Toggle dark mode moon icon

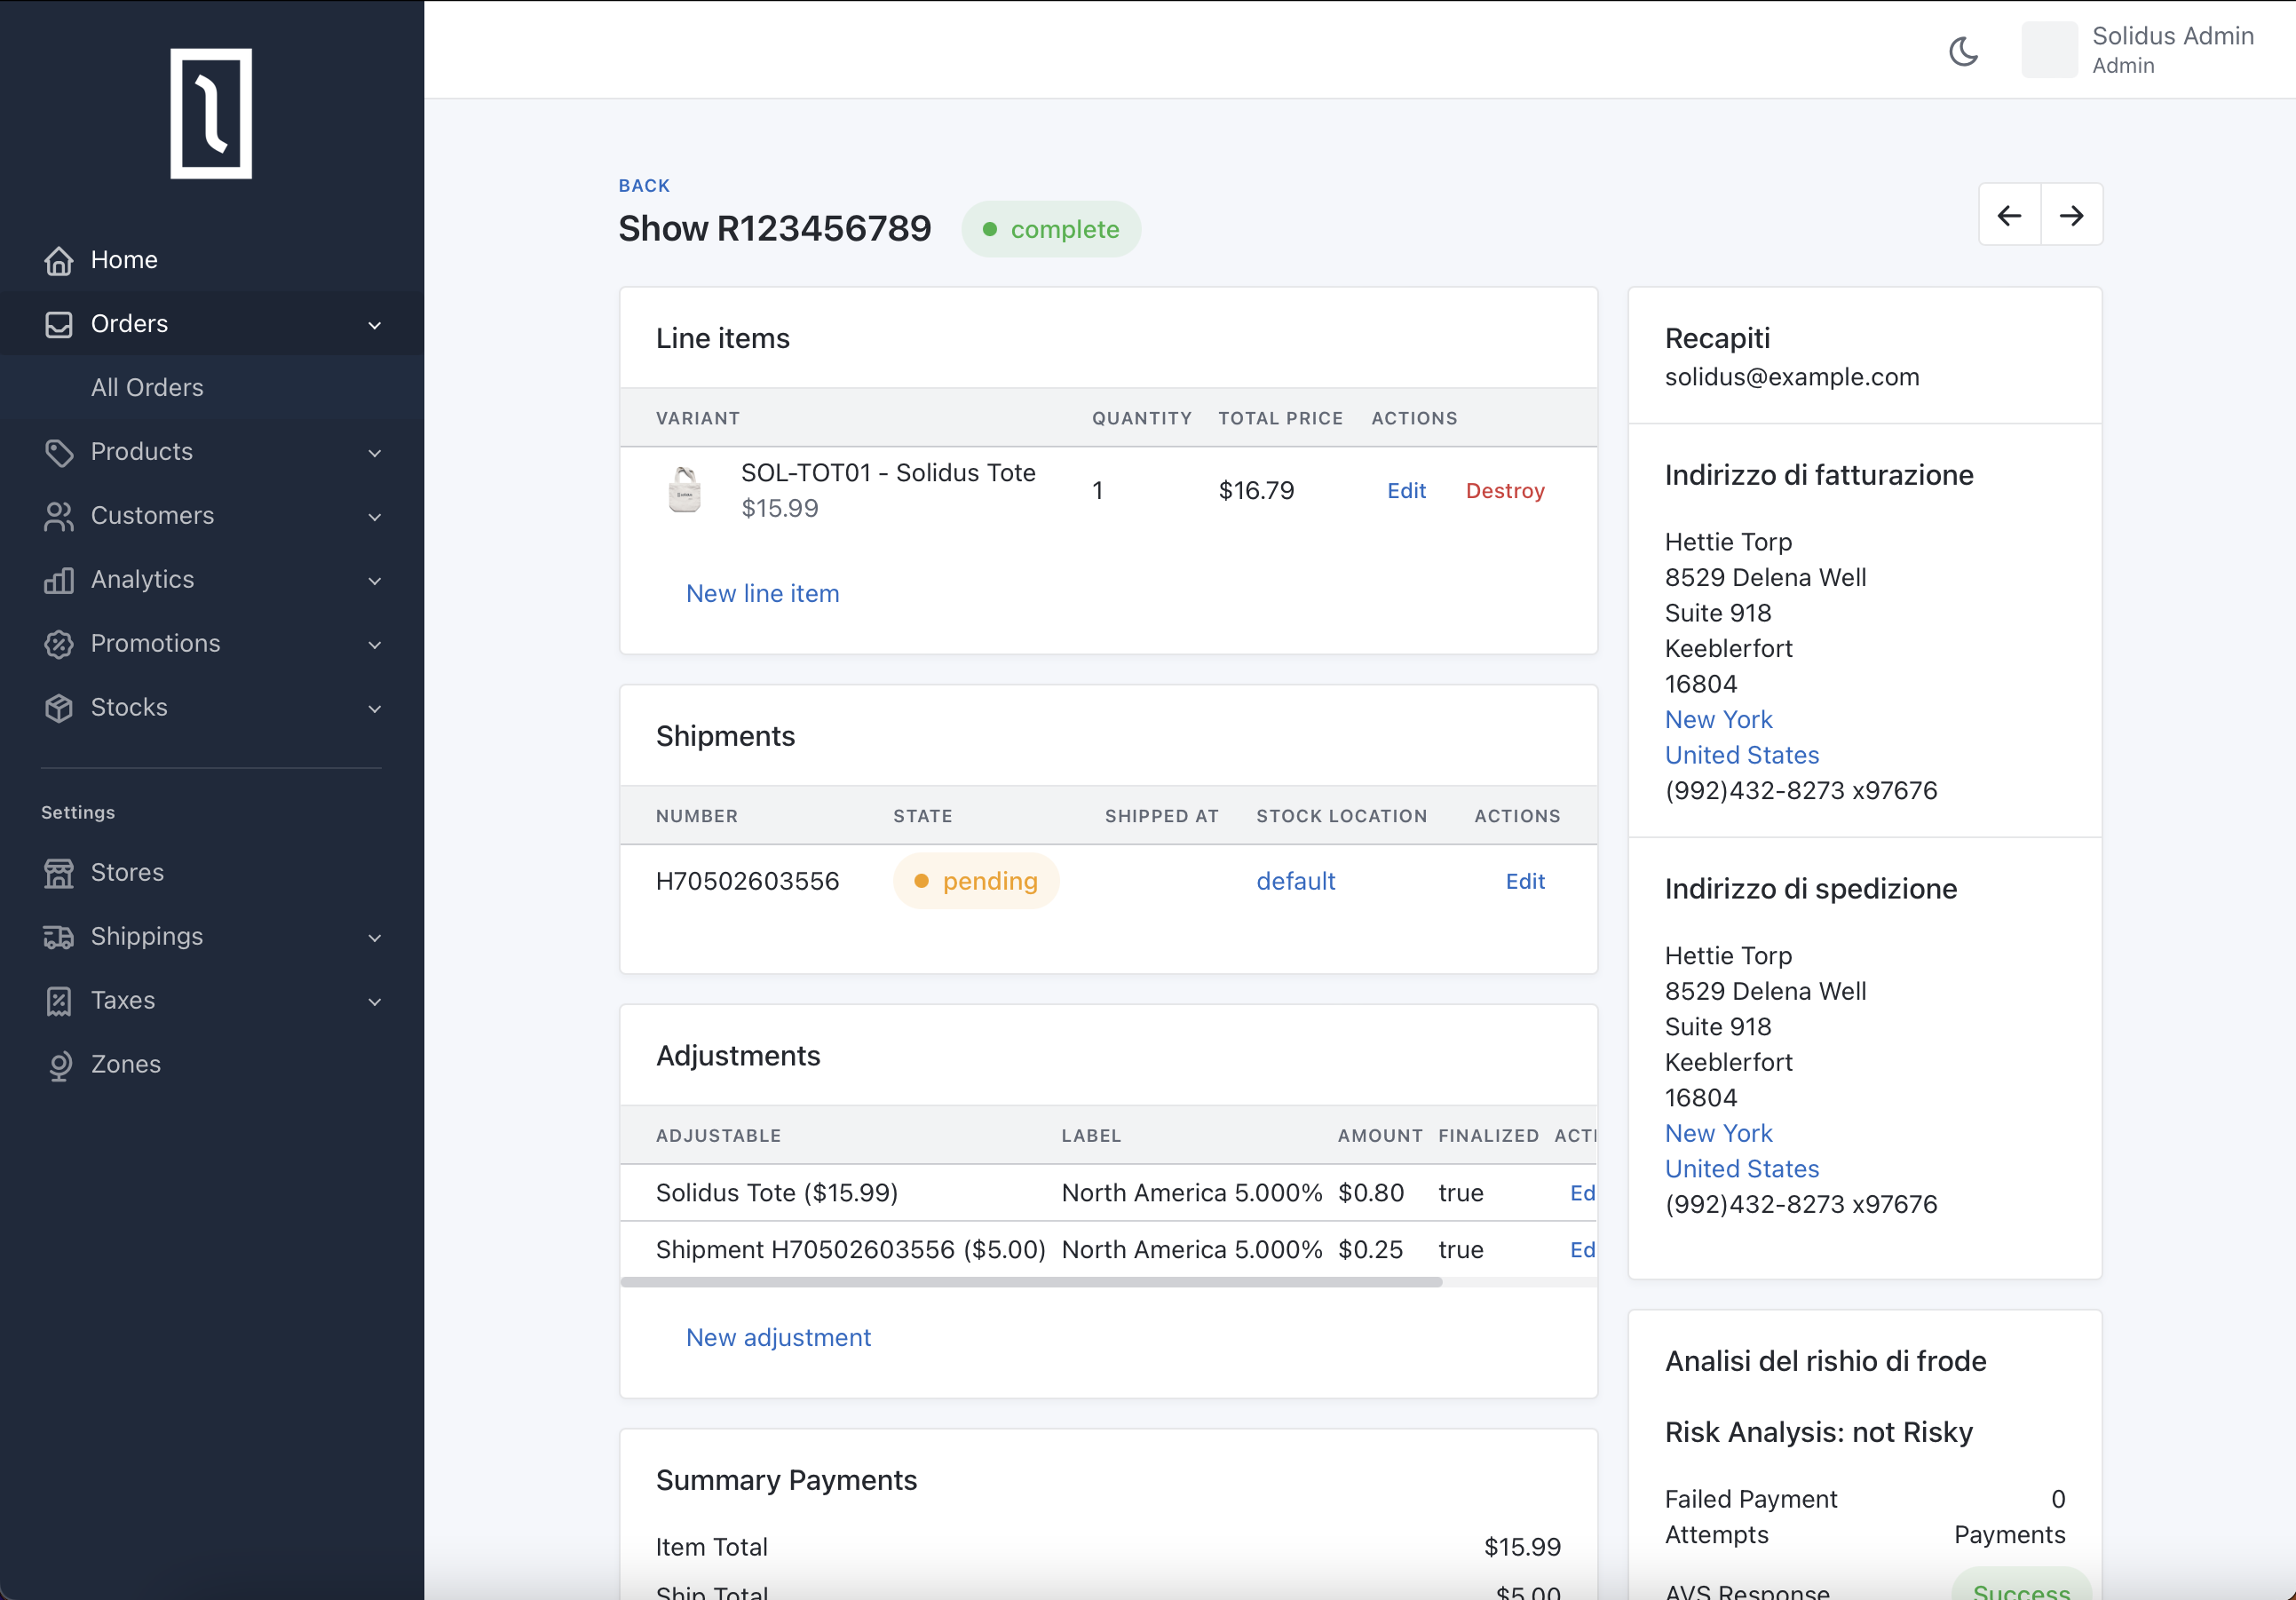point(1963,51)
